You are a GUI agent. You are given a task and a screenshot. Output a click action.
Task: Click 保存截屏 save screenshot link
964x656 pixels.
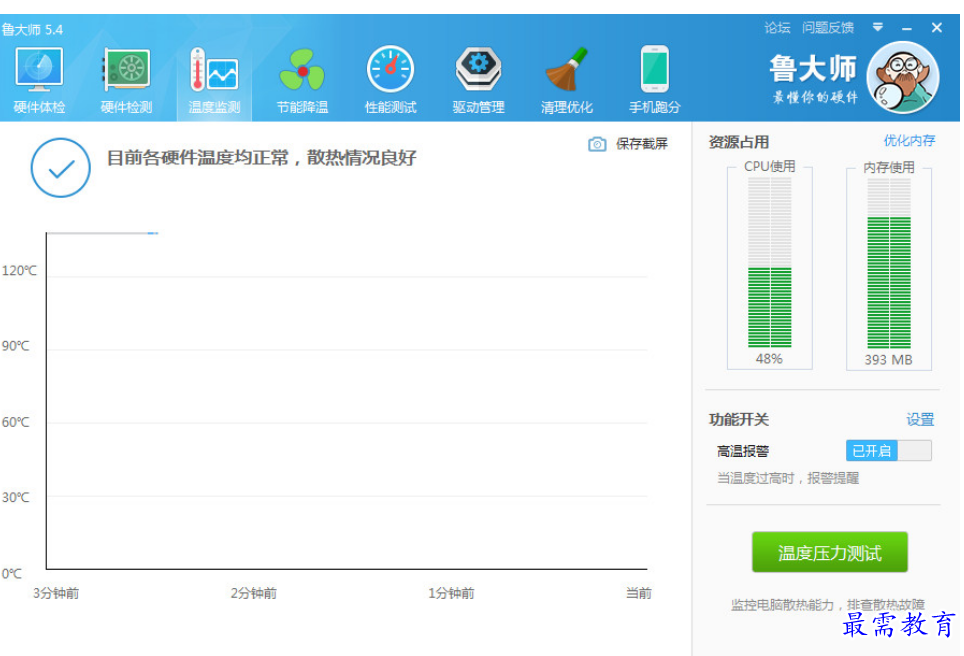pyautogui.click(x=642, y=144)
